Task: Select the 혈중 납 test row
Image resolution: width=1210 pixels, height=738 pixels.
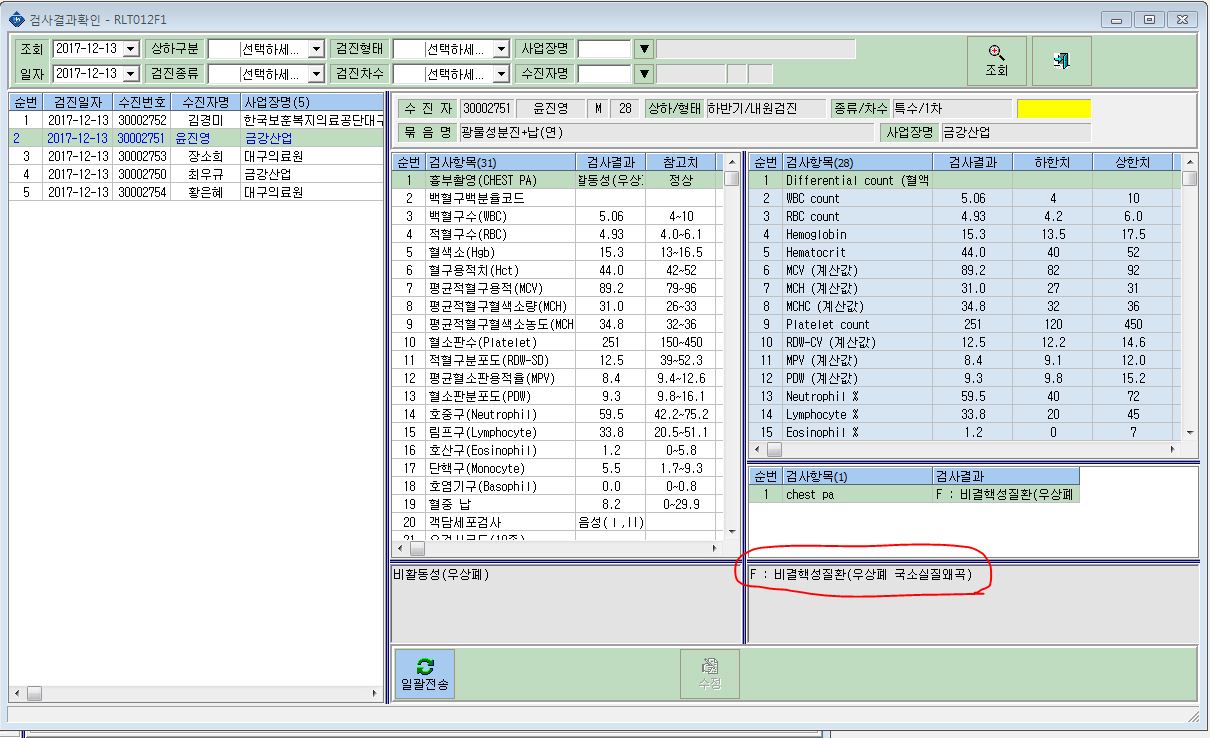Action: point(558,504)
